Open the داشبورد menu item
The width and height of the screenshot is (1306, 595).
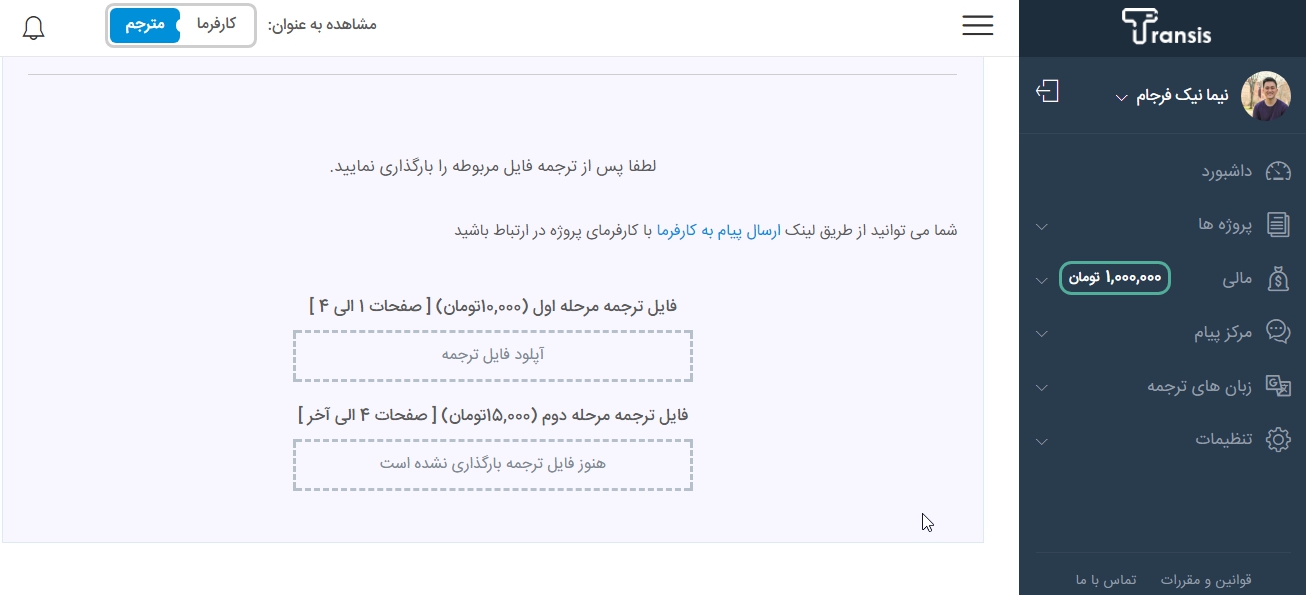(x=1226, y=171)
